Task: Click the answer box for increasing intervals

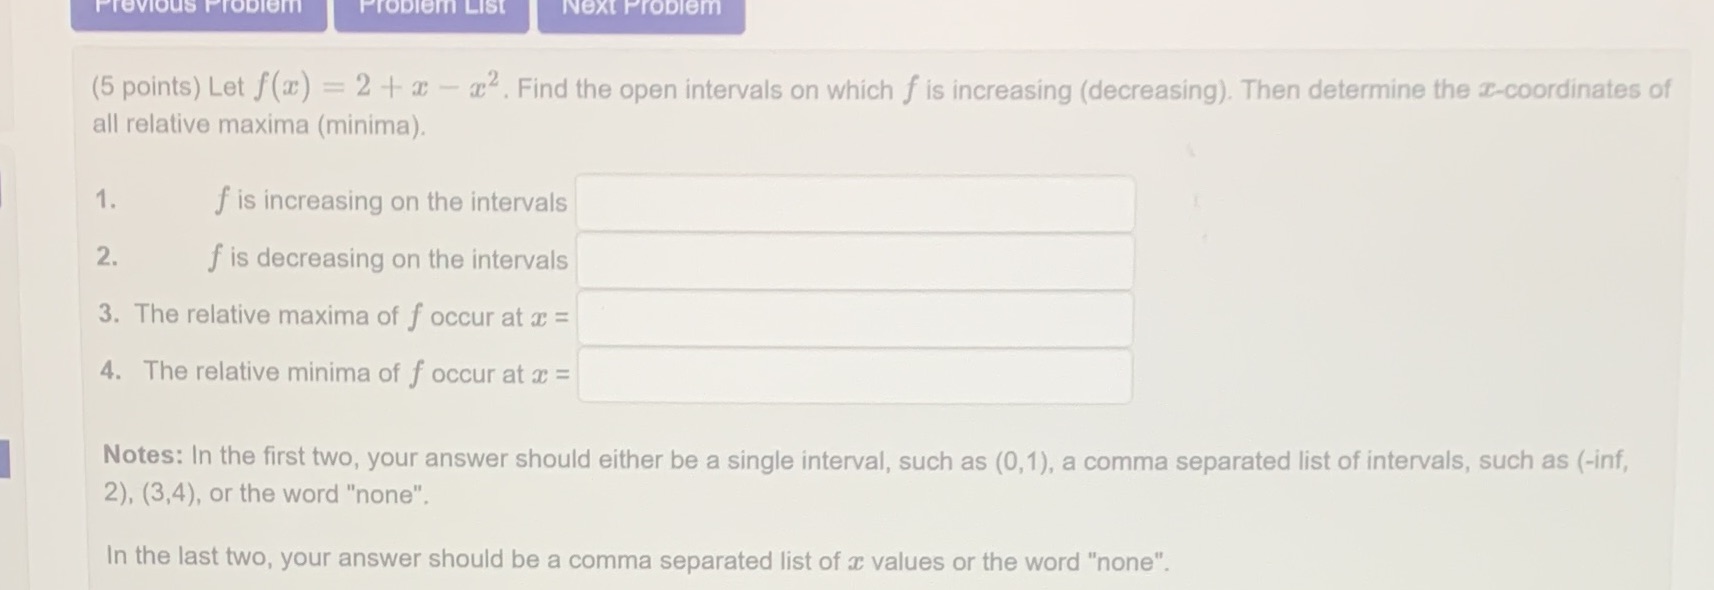Action: point(855,203)
